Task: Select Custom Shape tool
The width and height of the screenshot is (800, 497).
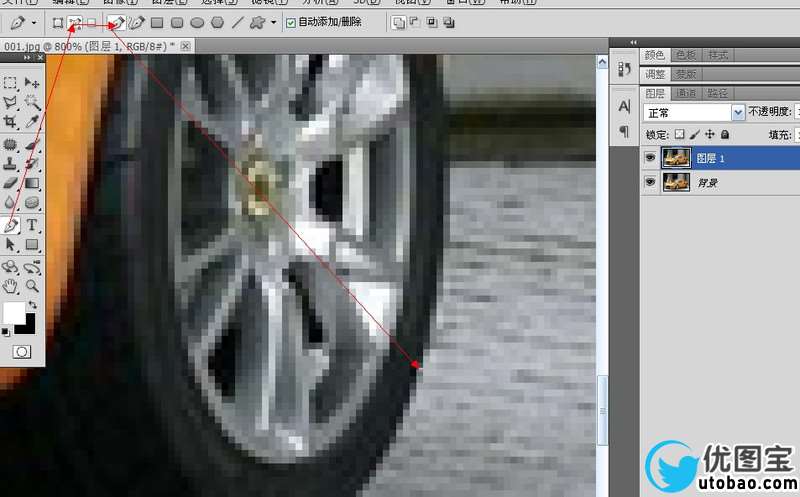Action: (x=258, y=23)
